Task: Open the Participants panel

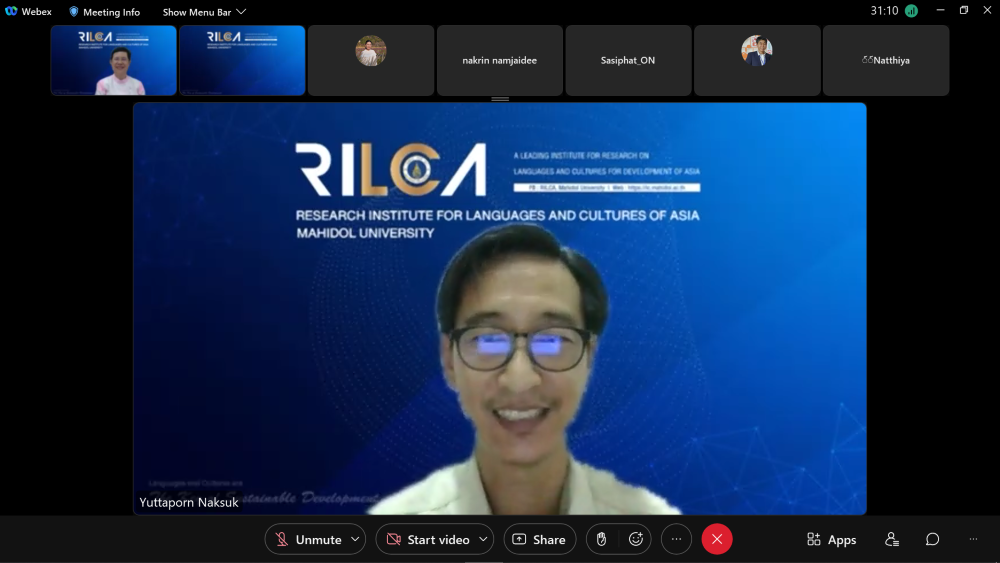Action: coord(892,539)
